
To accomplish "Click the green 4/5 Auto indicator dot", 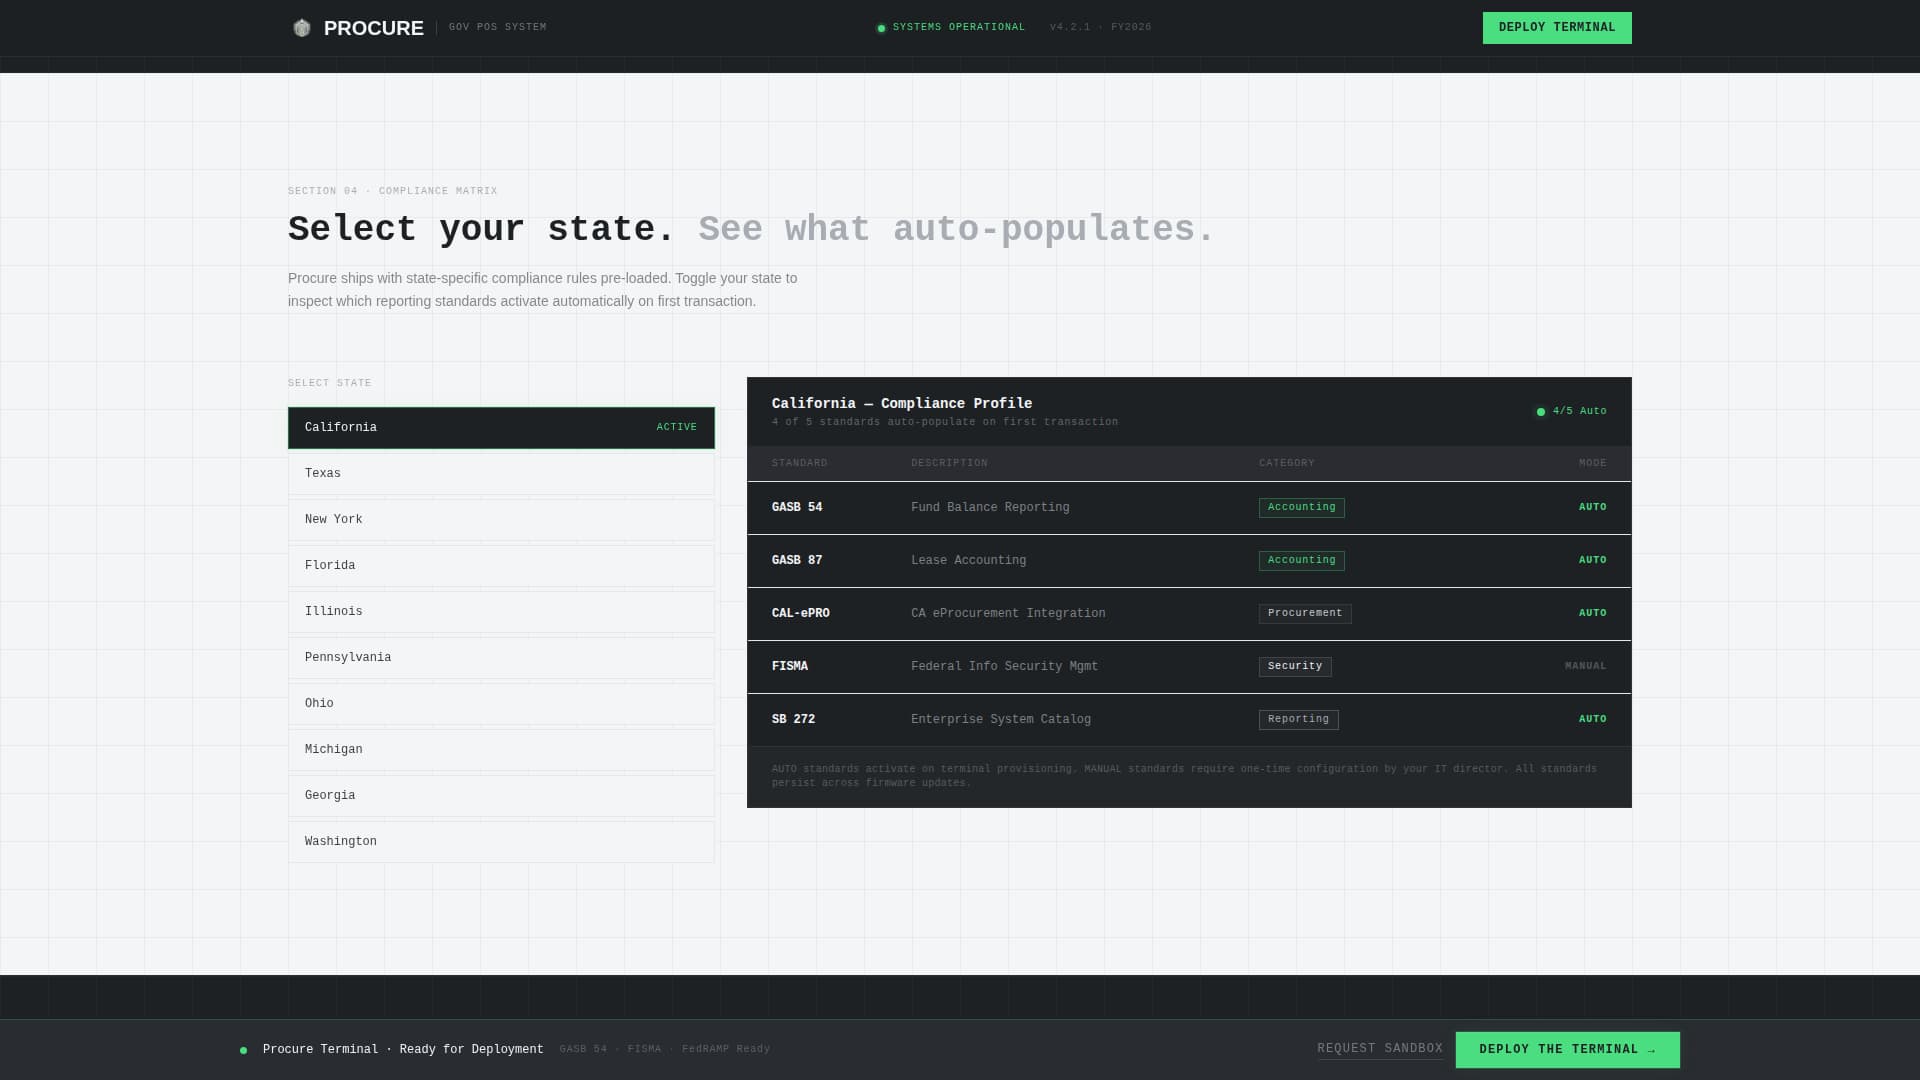I will click(1541, 412).
